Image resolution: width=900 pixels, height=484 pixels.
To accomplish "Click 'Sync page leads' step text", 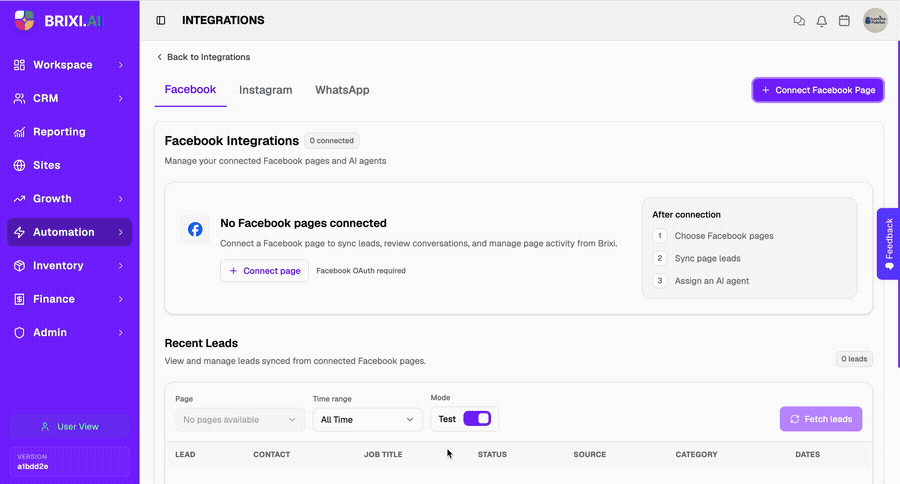I will tap(707, 258).
